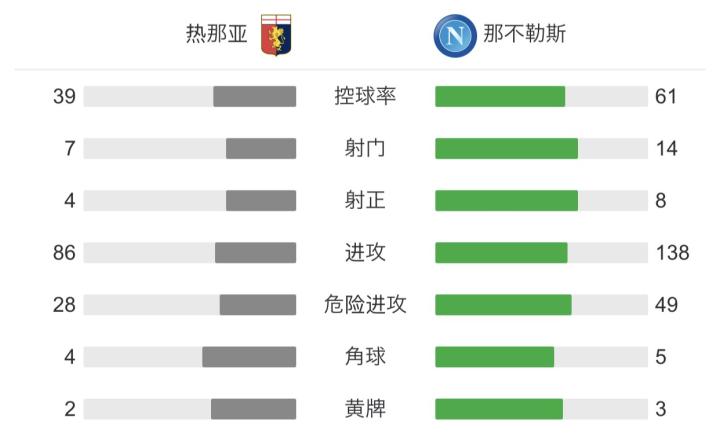Select the 黄牌 stat label
Viewport: 720px width, 433px height.
(x=365, y=408)
